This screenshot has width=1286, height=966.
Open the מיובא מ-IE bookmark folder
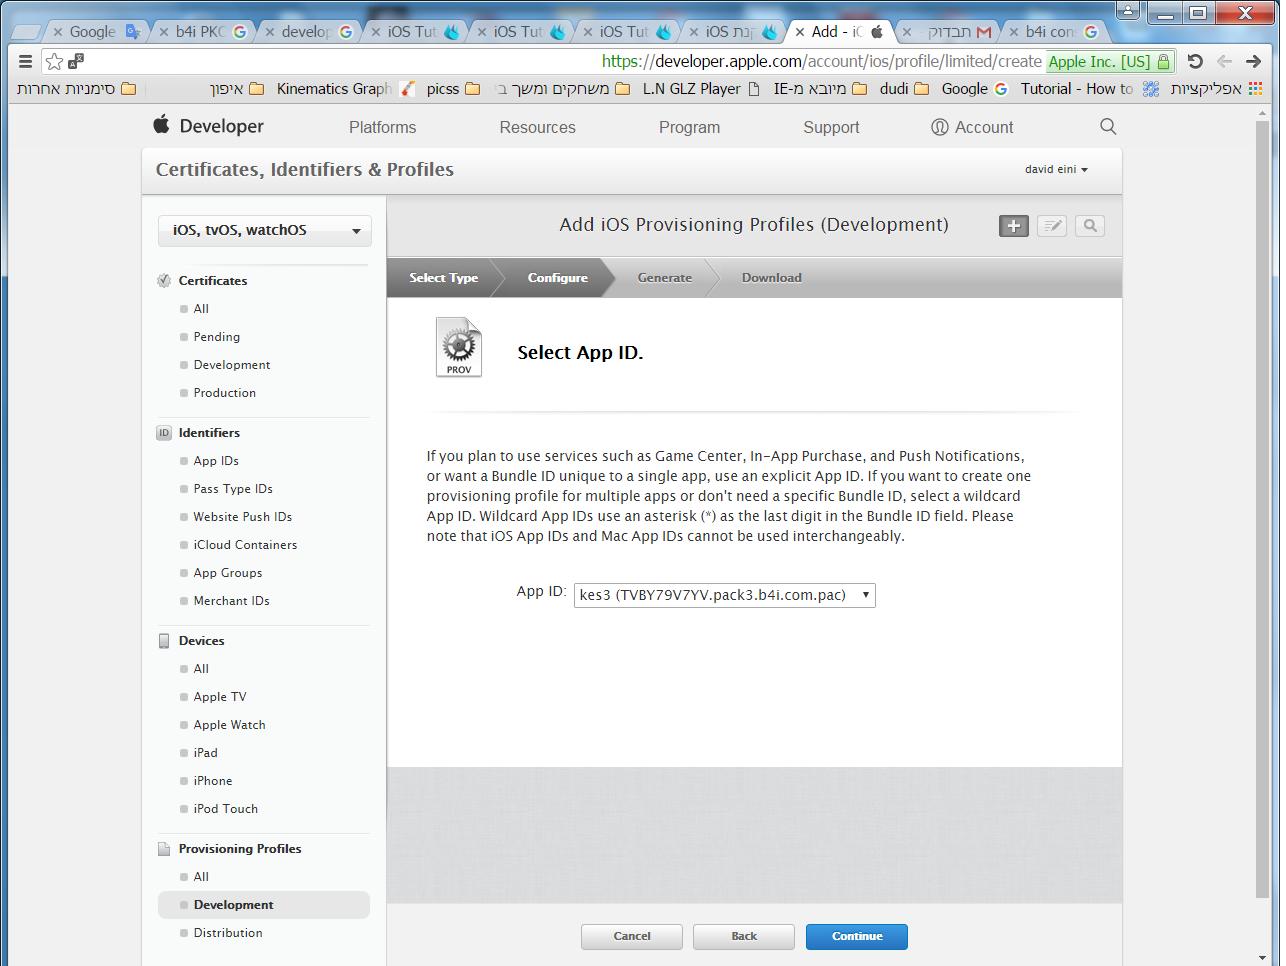[x=820, y=89]
